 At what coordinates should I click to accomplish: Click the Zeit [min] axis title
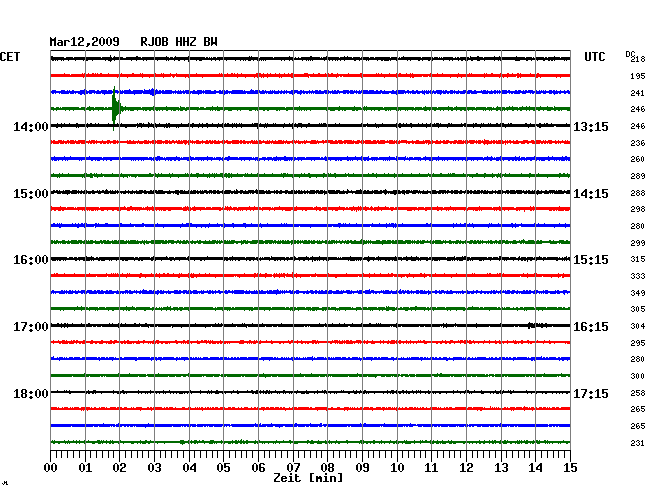point(308,478)
